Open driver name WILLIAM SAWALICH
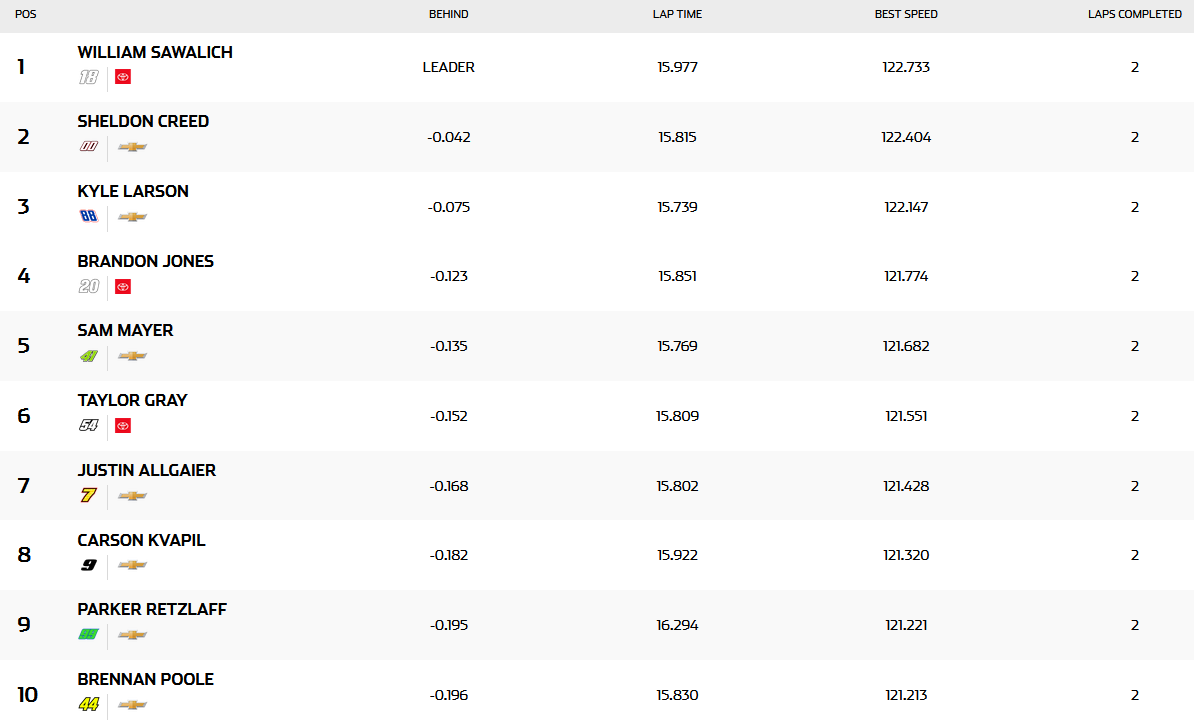 (155, 52)
